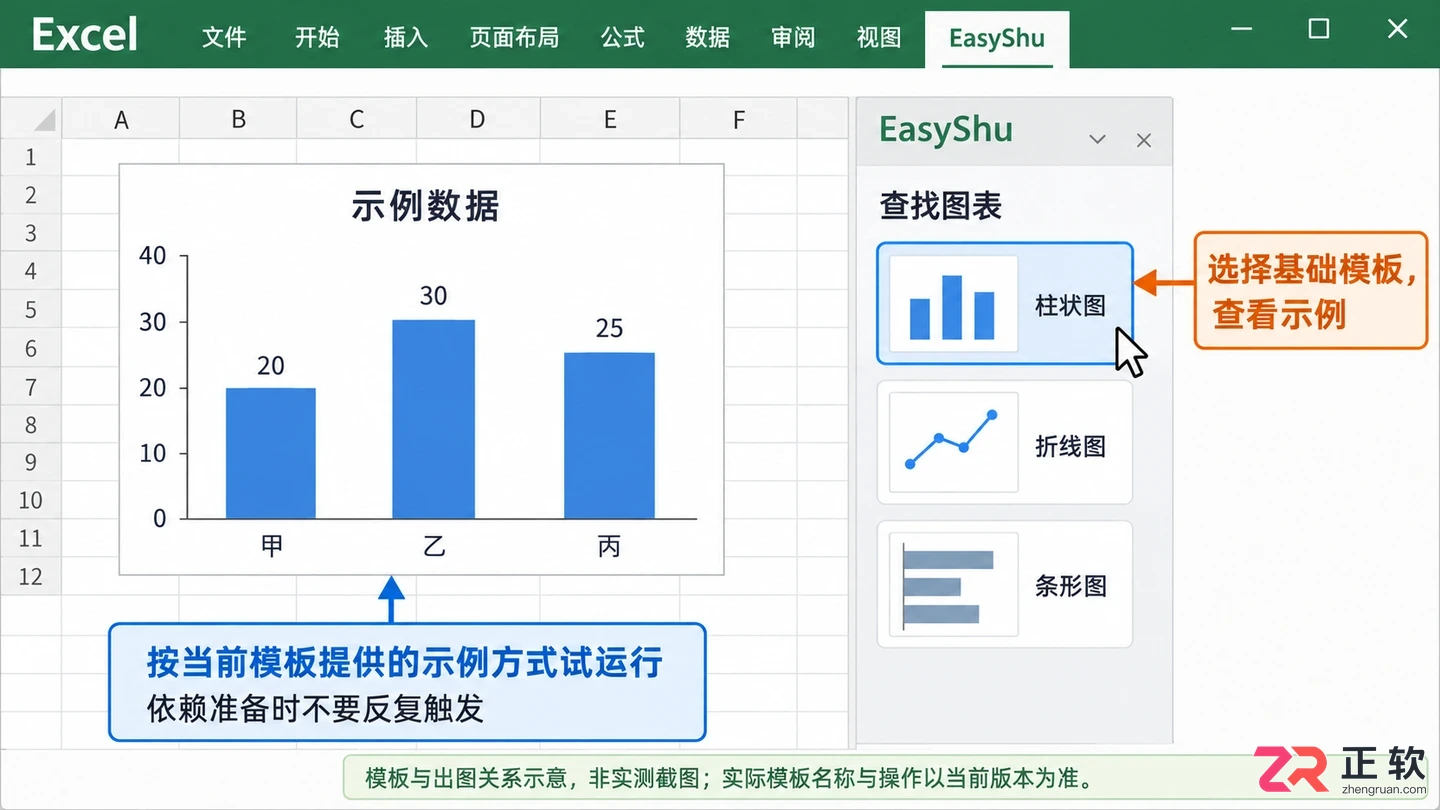
Task: Go to the 插入 ribbon tab
Action: coord(406,38)
